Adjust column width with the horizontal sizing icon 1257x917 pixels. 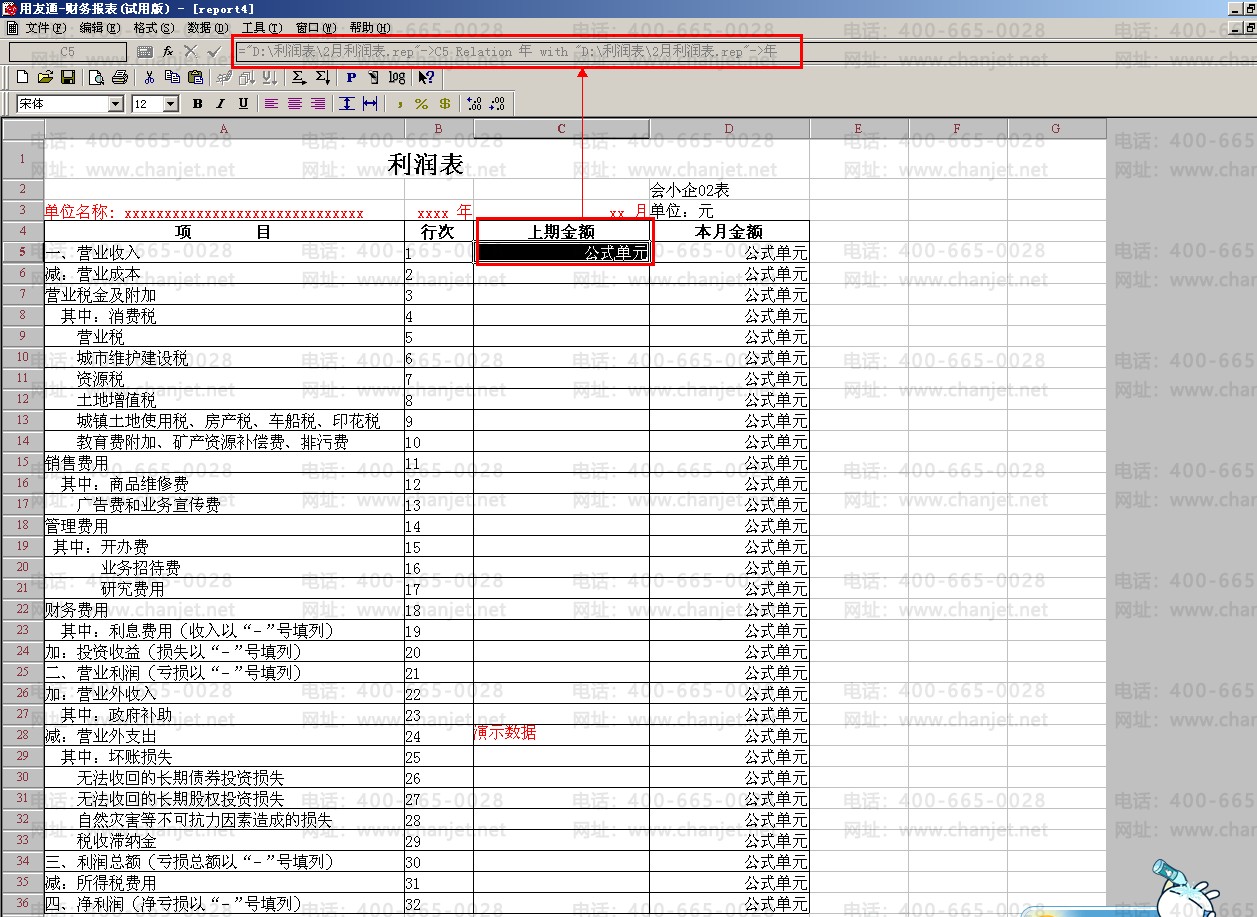(370, 103)
